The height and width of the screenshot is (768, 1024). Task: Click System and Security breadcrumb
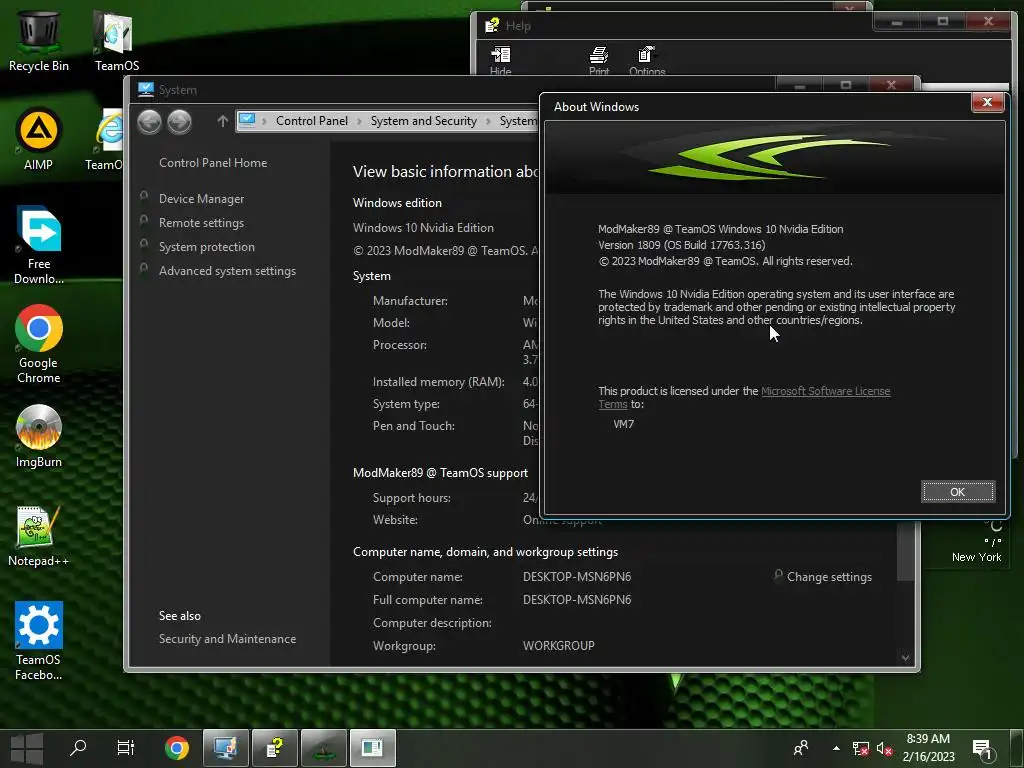coord(423,121)
